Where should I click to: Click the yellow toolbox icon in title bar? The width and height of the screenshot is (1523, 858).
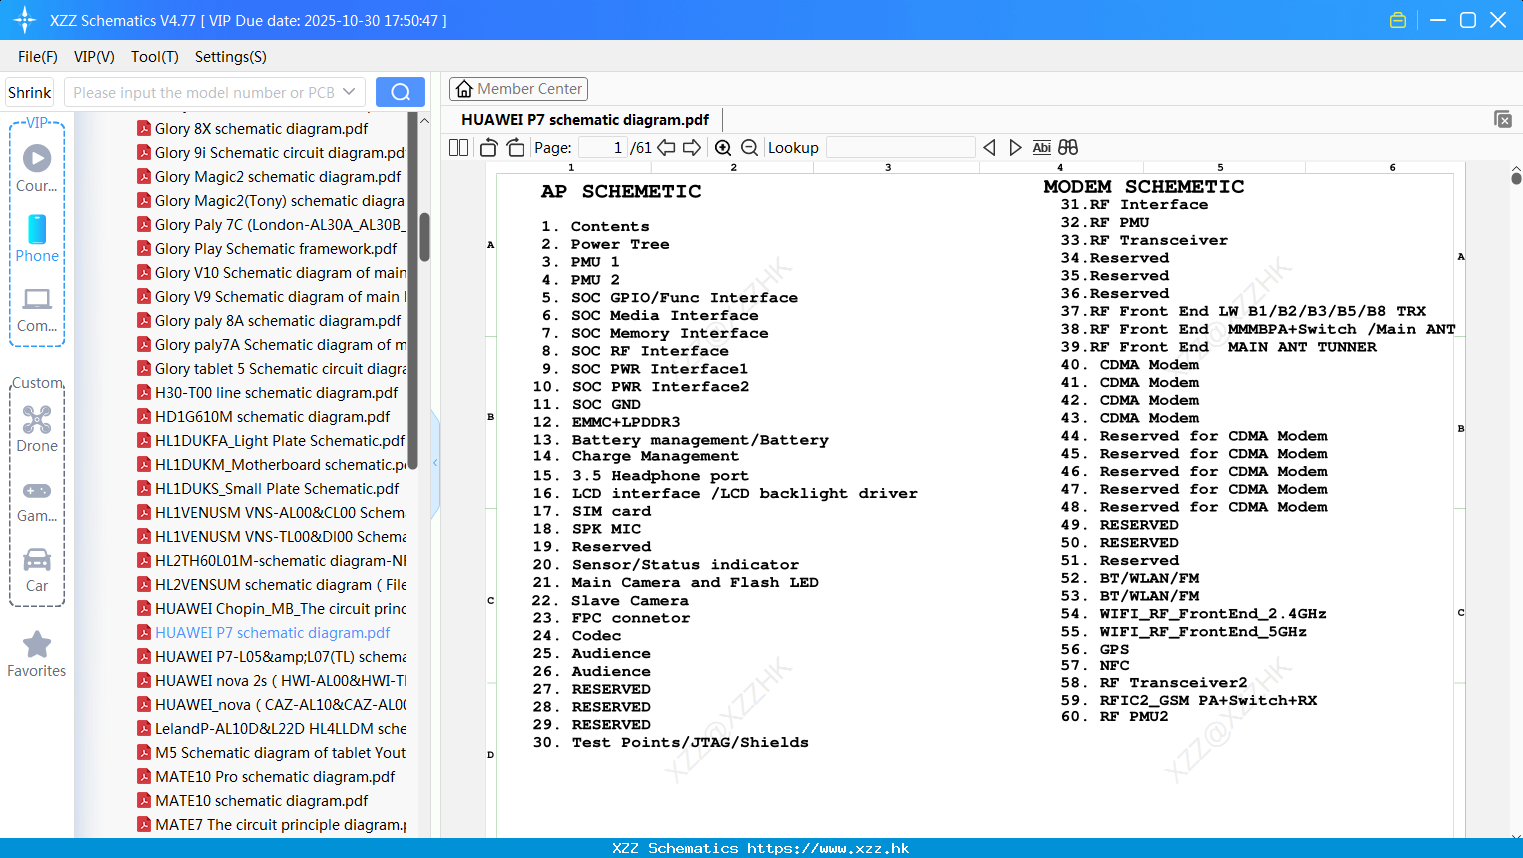[x=1398, y=20]
